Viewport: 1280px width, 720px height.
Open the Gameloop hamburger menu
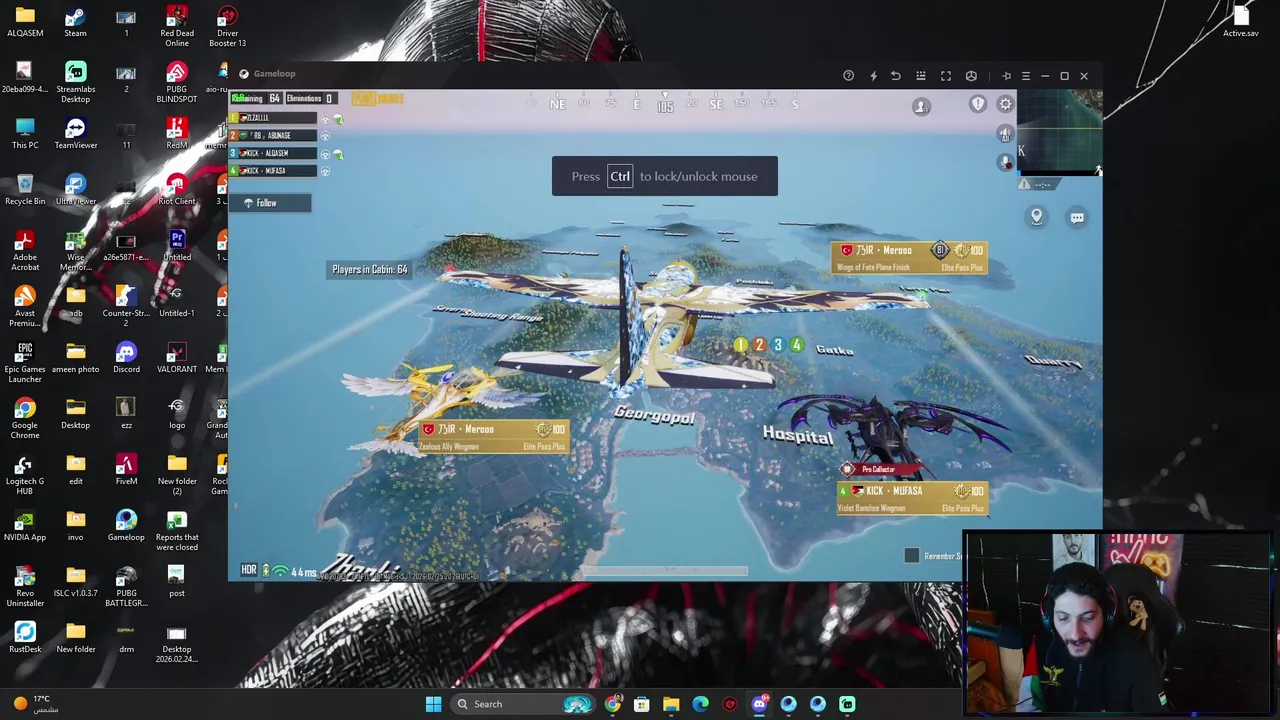coord(1025,76)
